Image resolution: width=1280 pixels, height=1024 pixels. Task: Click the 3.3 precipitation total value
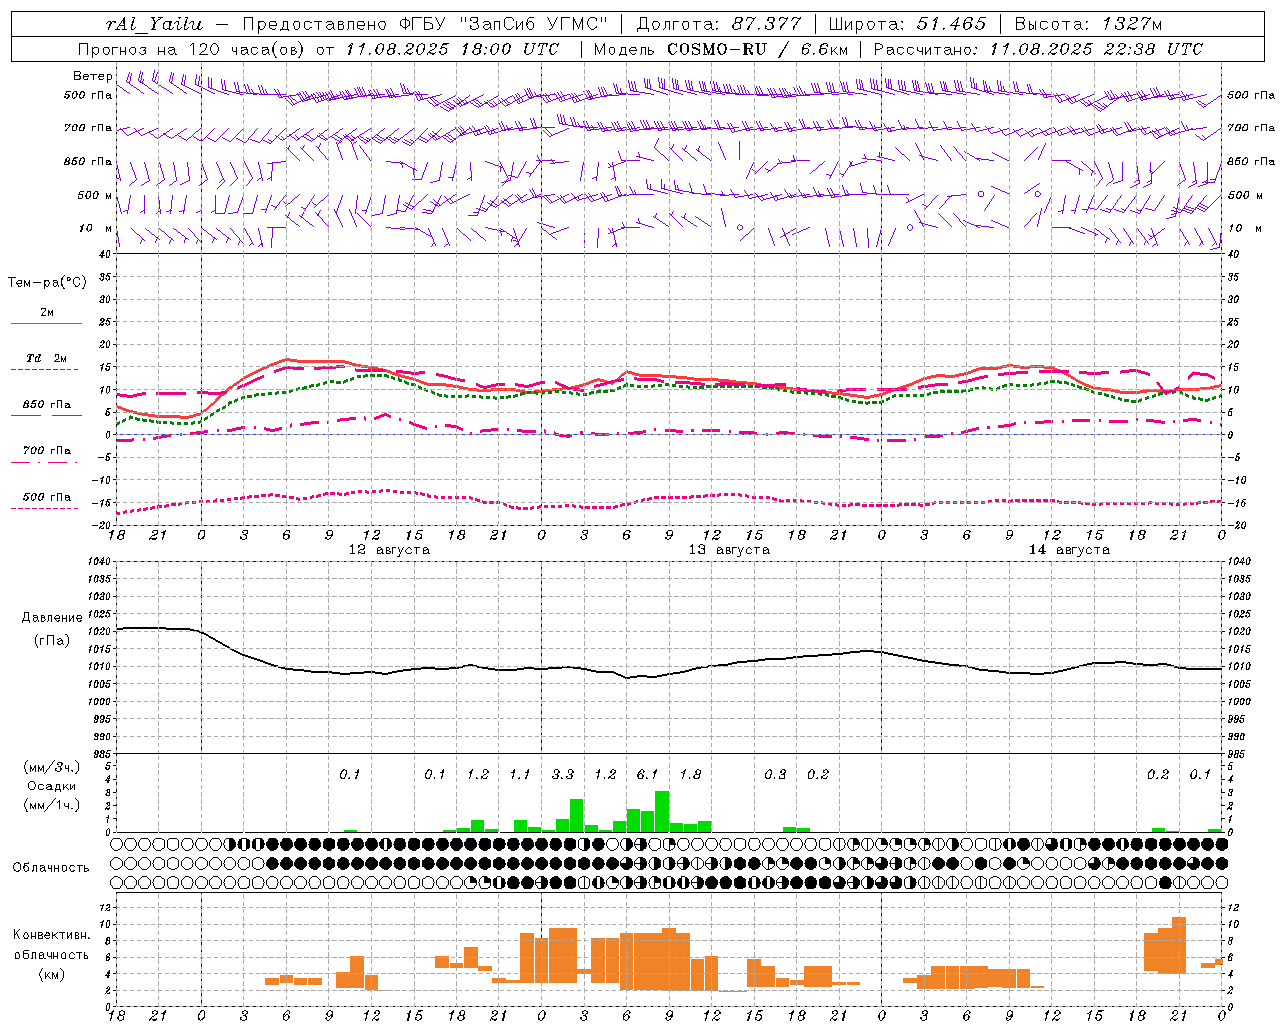click(x=562, y=774)
